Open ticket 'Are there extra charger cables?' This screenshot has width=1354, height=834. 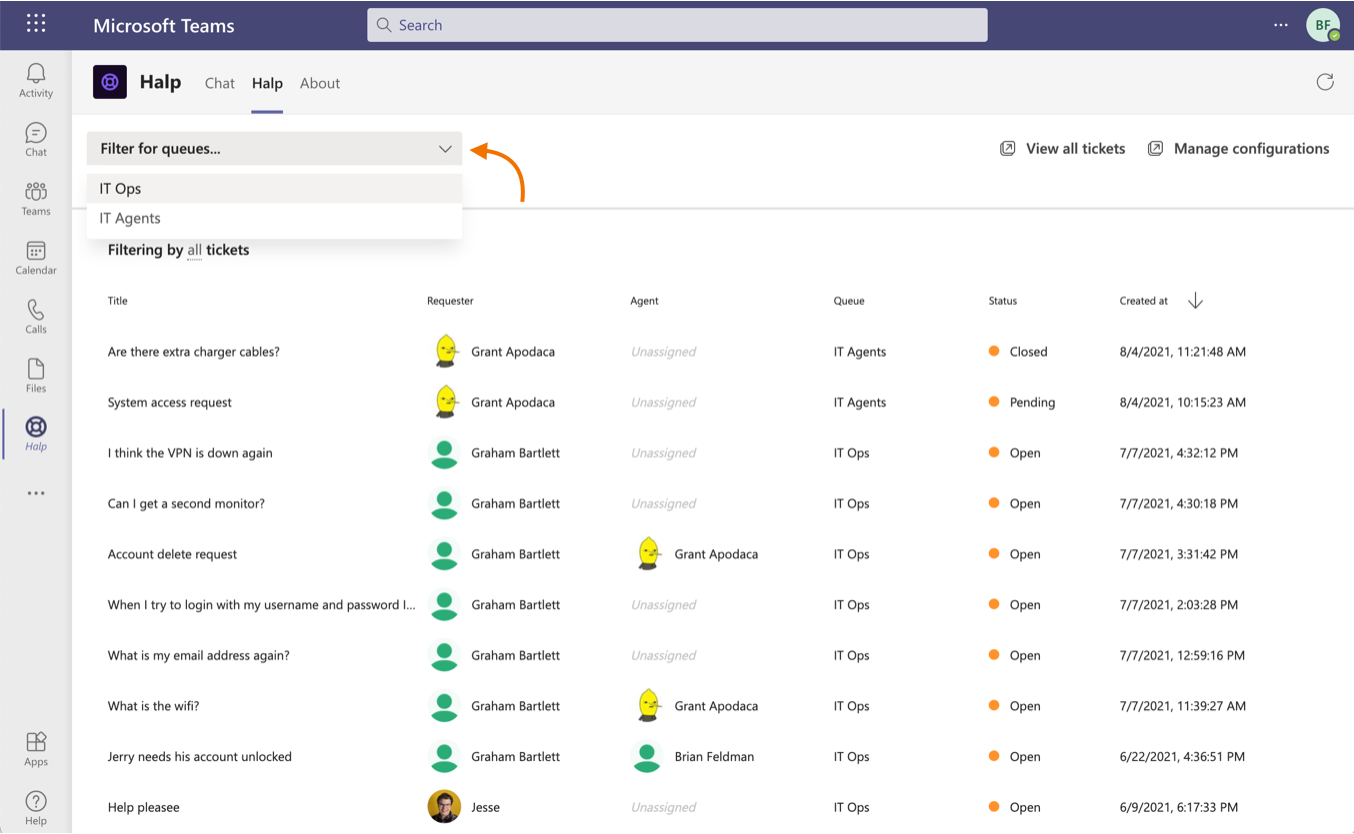point(194,352)
